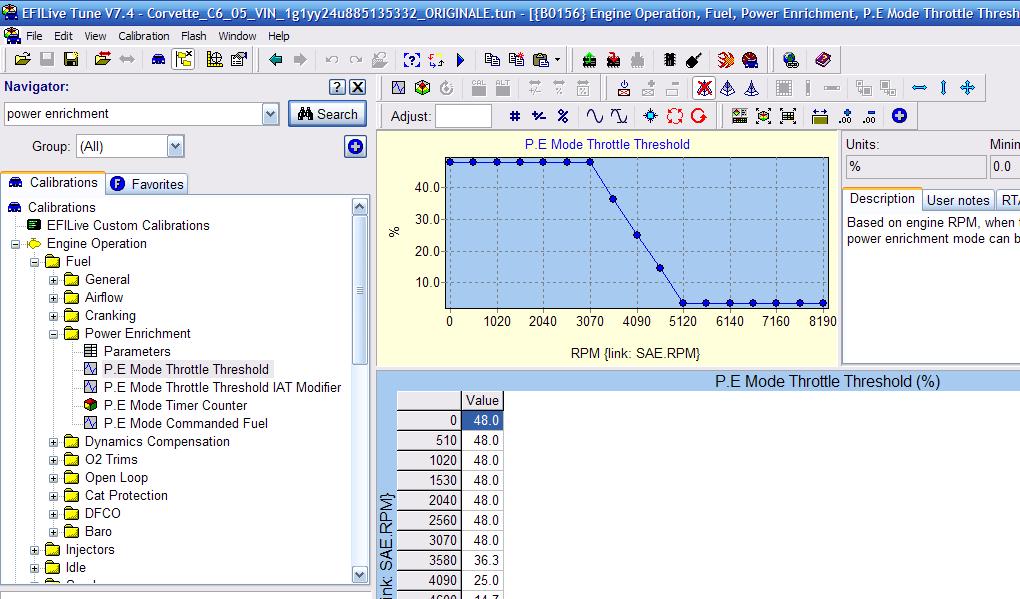
Task: Expand the O2 Trims folder
Action: (x=53, y=460)
